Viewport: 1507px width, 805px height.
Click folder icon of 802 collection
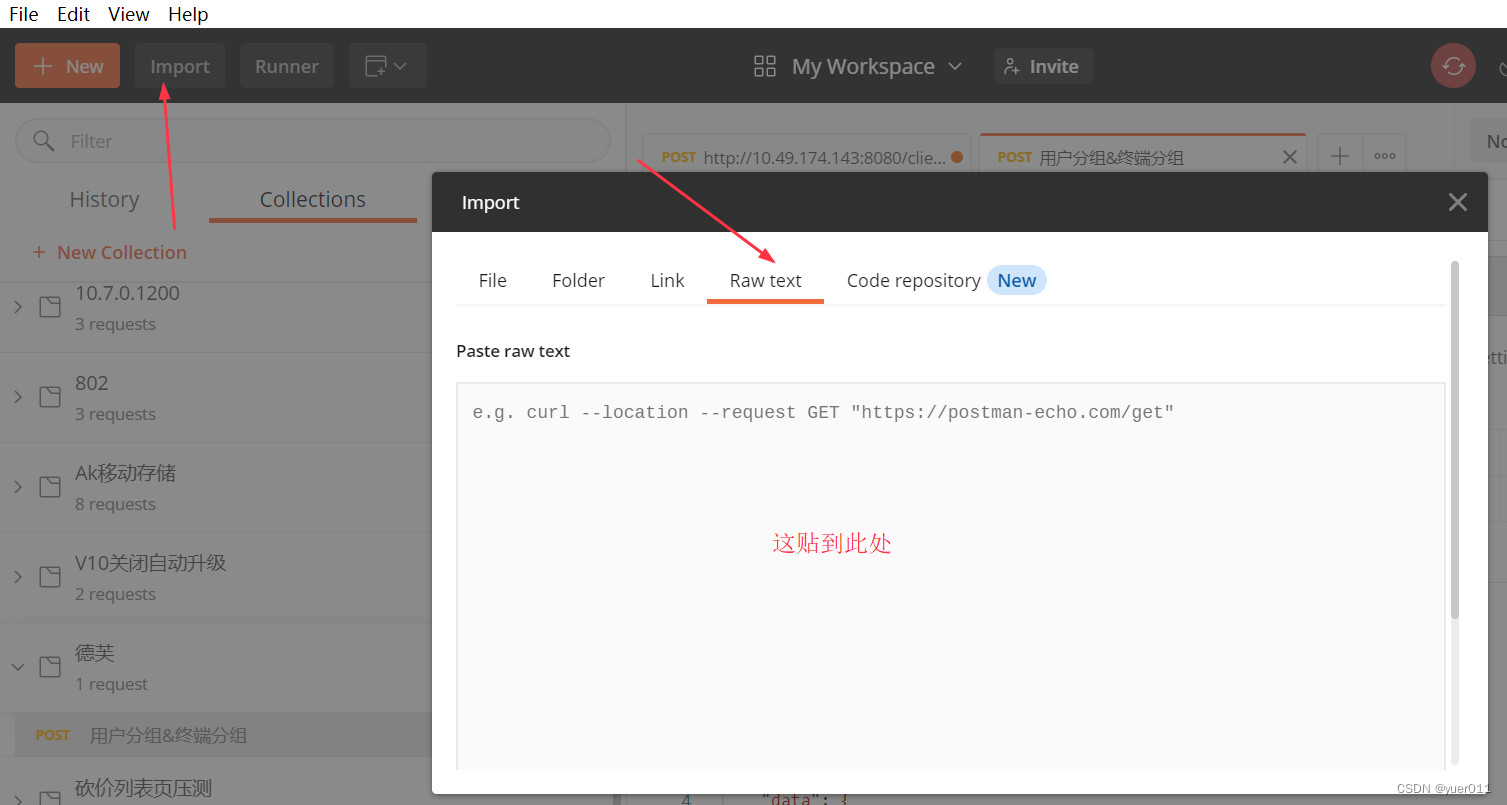50,397
